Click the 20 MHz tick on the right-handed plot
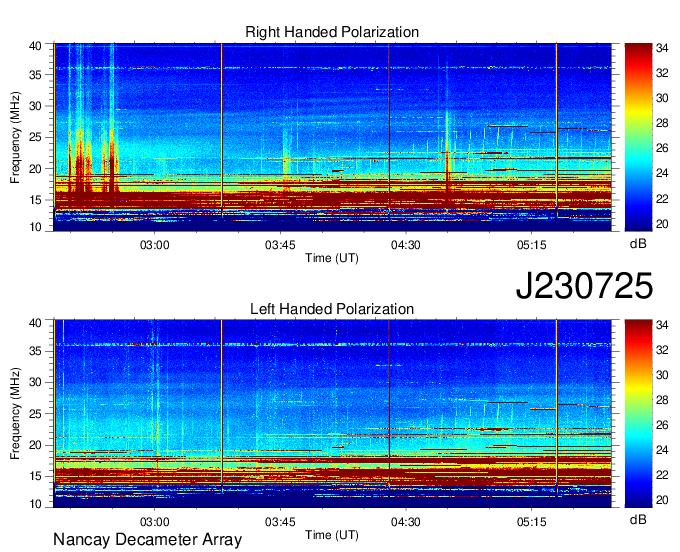680x552 pixels. (36, 169)
